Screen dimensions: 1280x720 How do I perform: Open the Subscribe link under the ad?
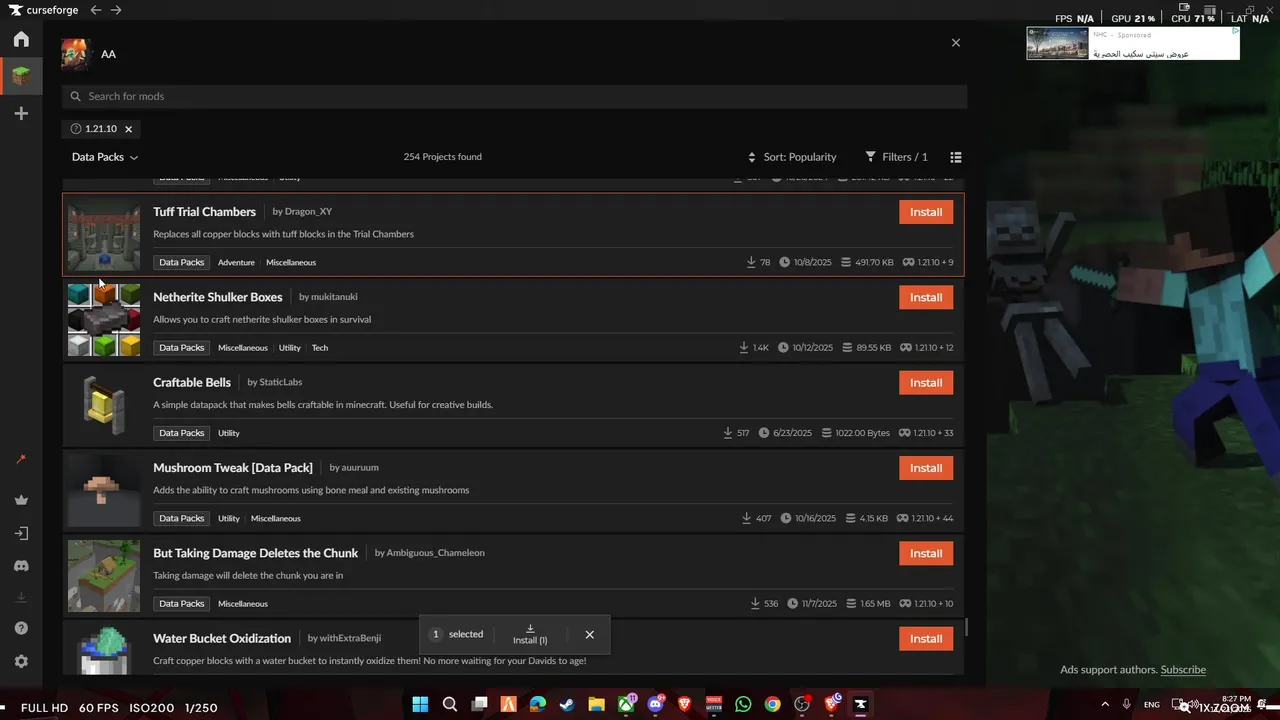point(1183,670)
